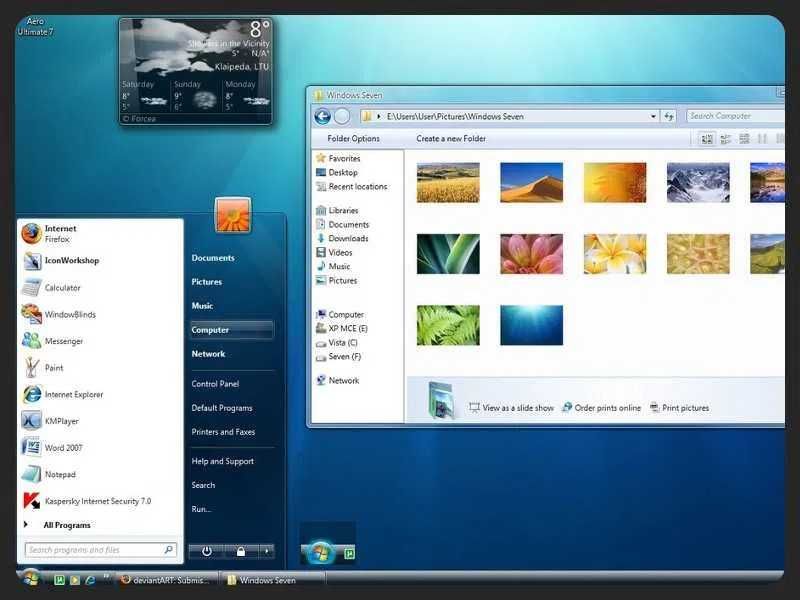Click Run... in the Start menu

[201, 509]
